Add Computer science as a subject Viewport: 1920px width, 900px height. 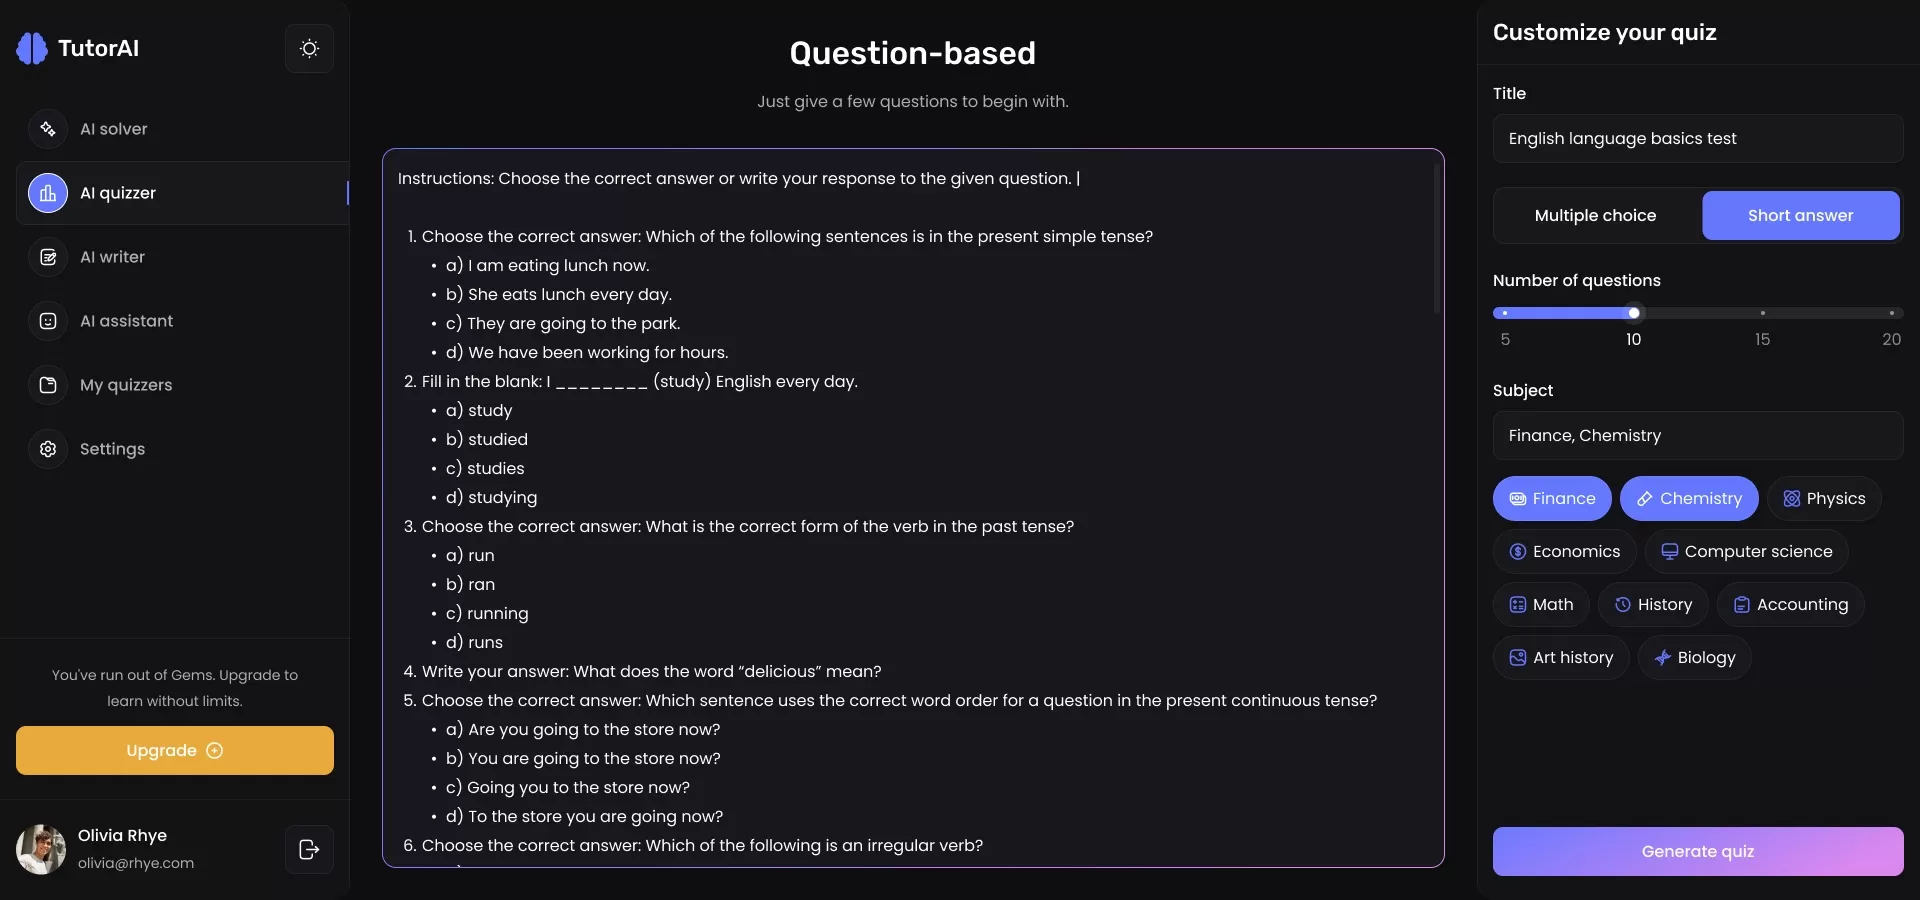pyautogui.click(x=1746, y=551)
